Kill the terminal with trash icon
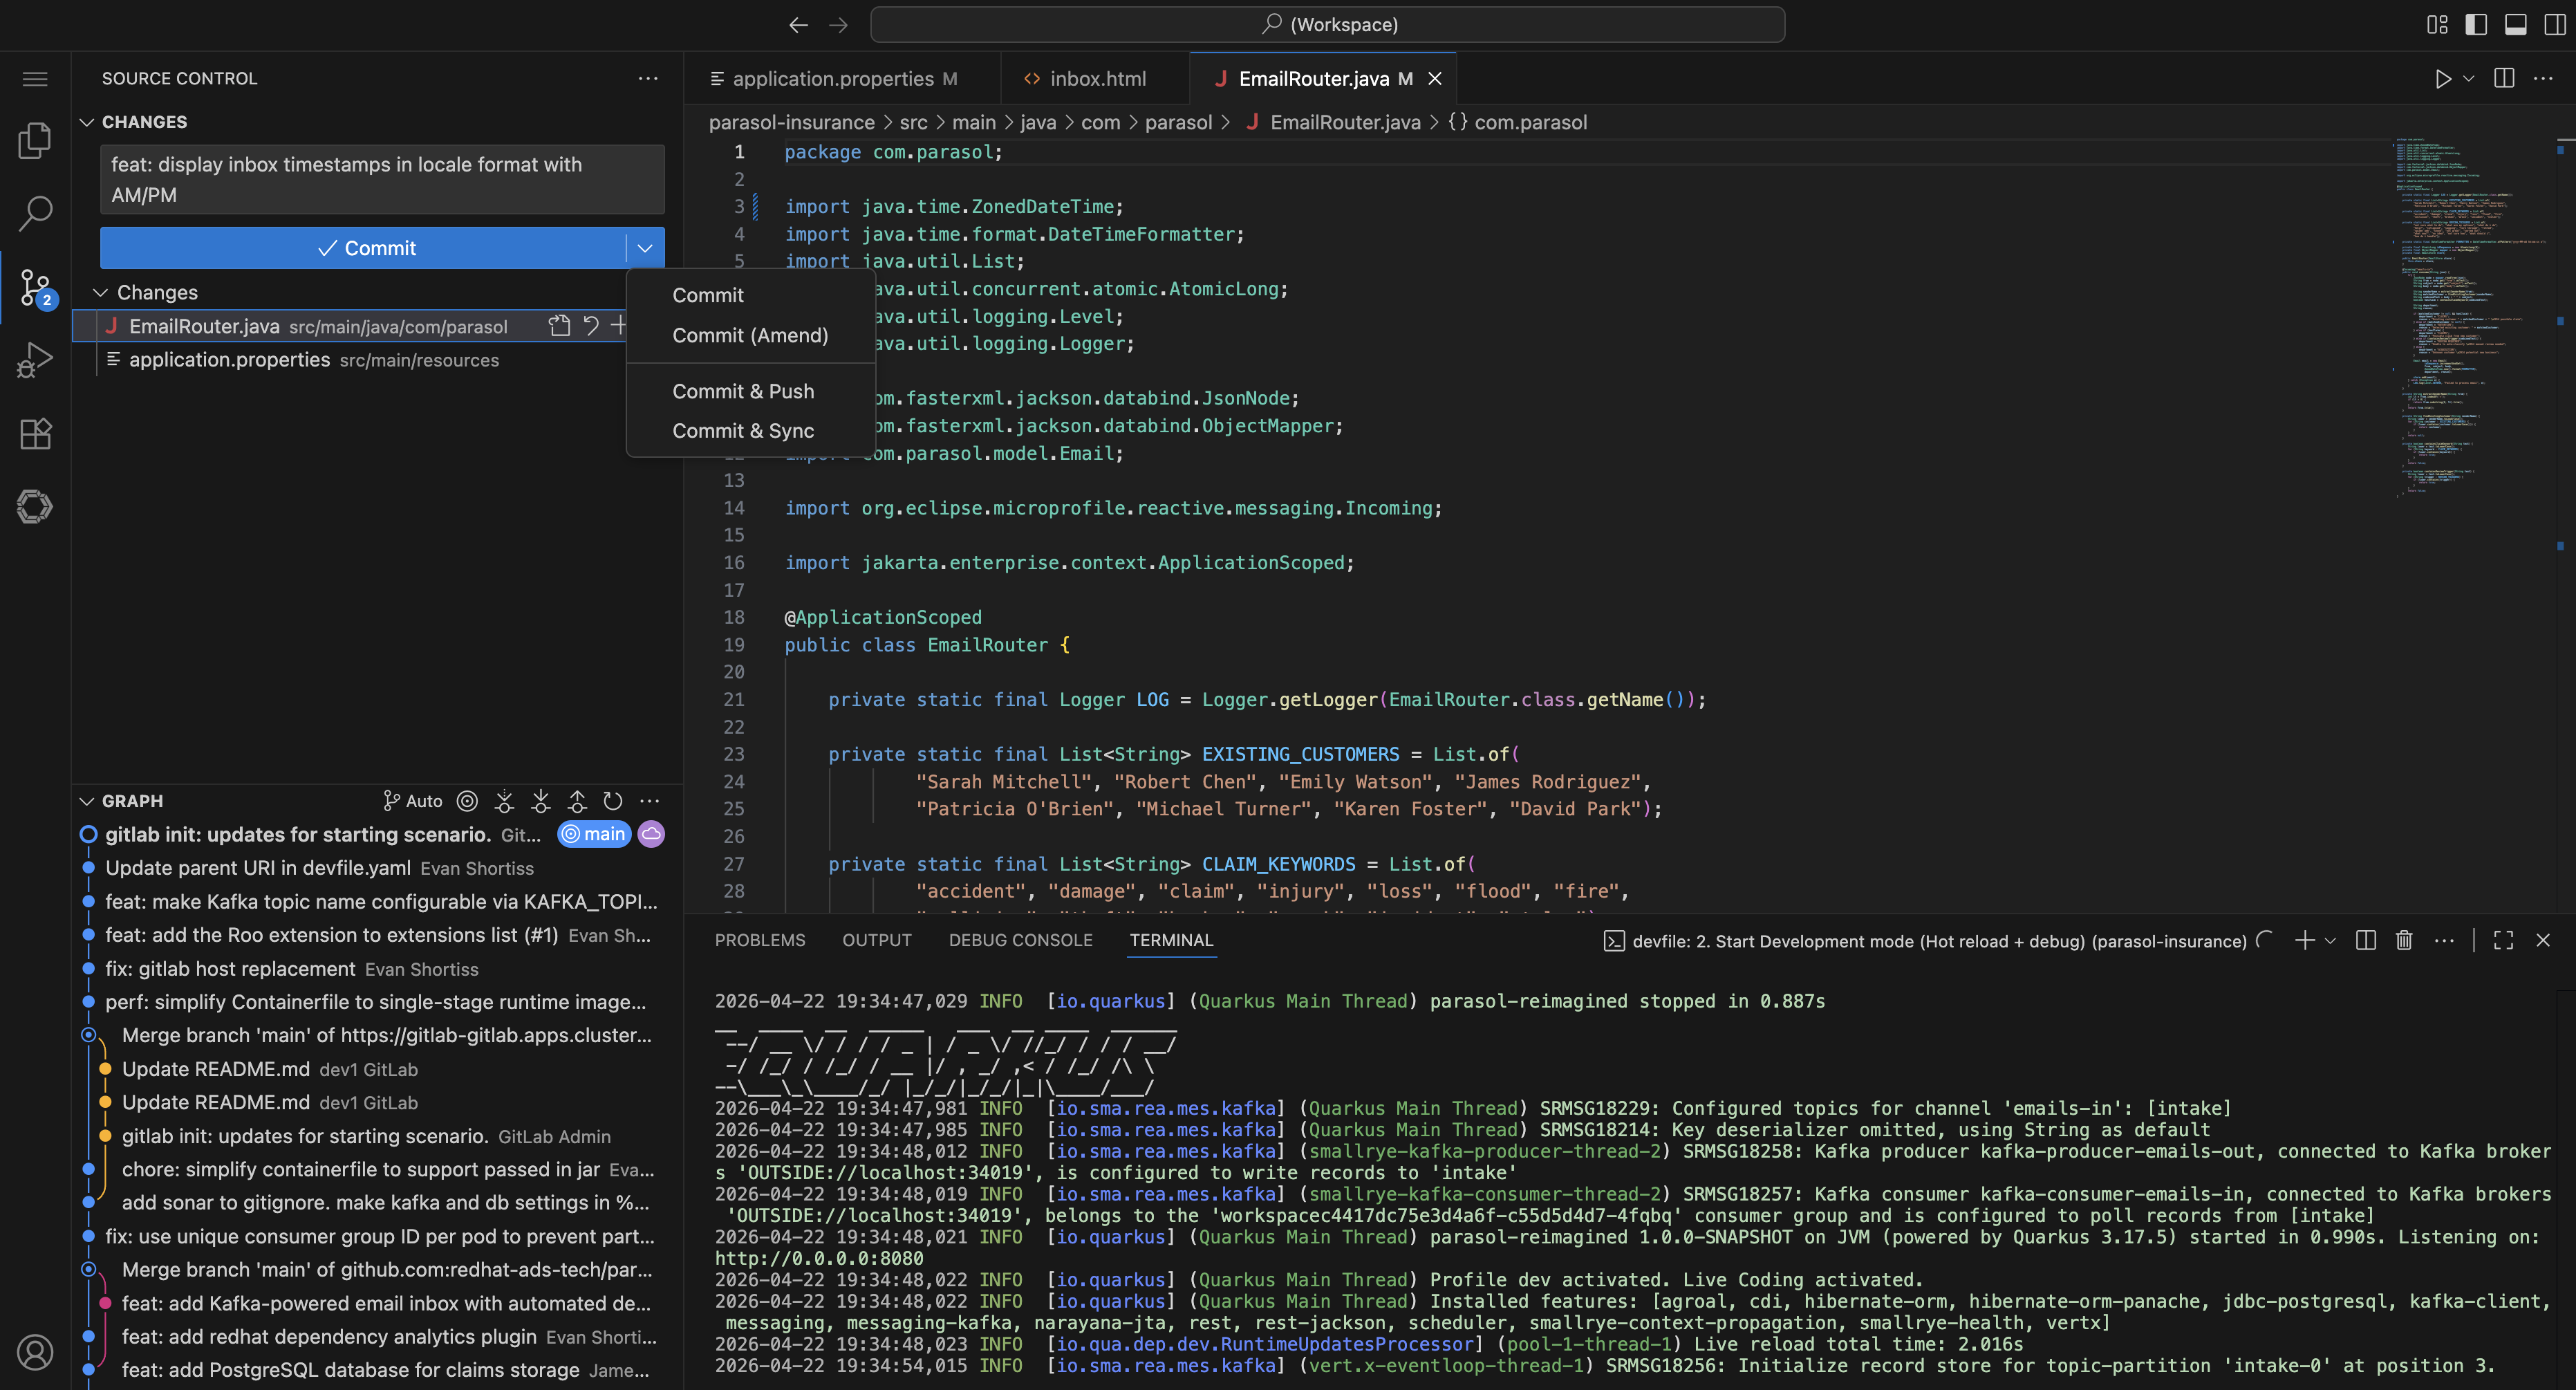The image size is (2576, 1390). (2404, 940)
